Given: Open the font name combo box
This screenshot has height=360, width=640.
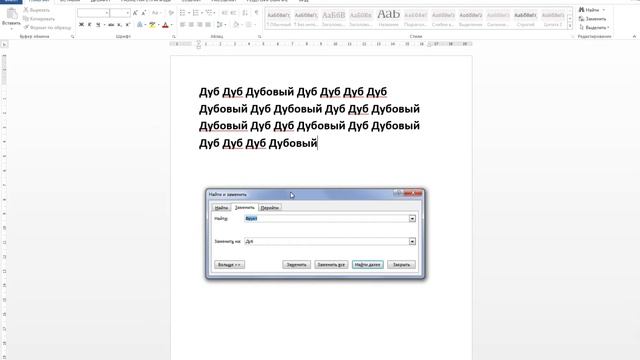Looking at the screenshot, I should point(93,13).
